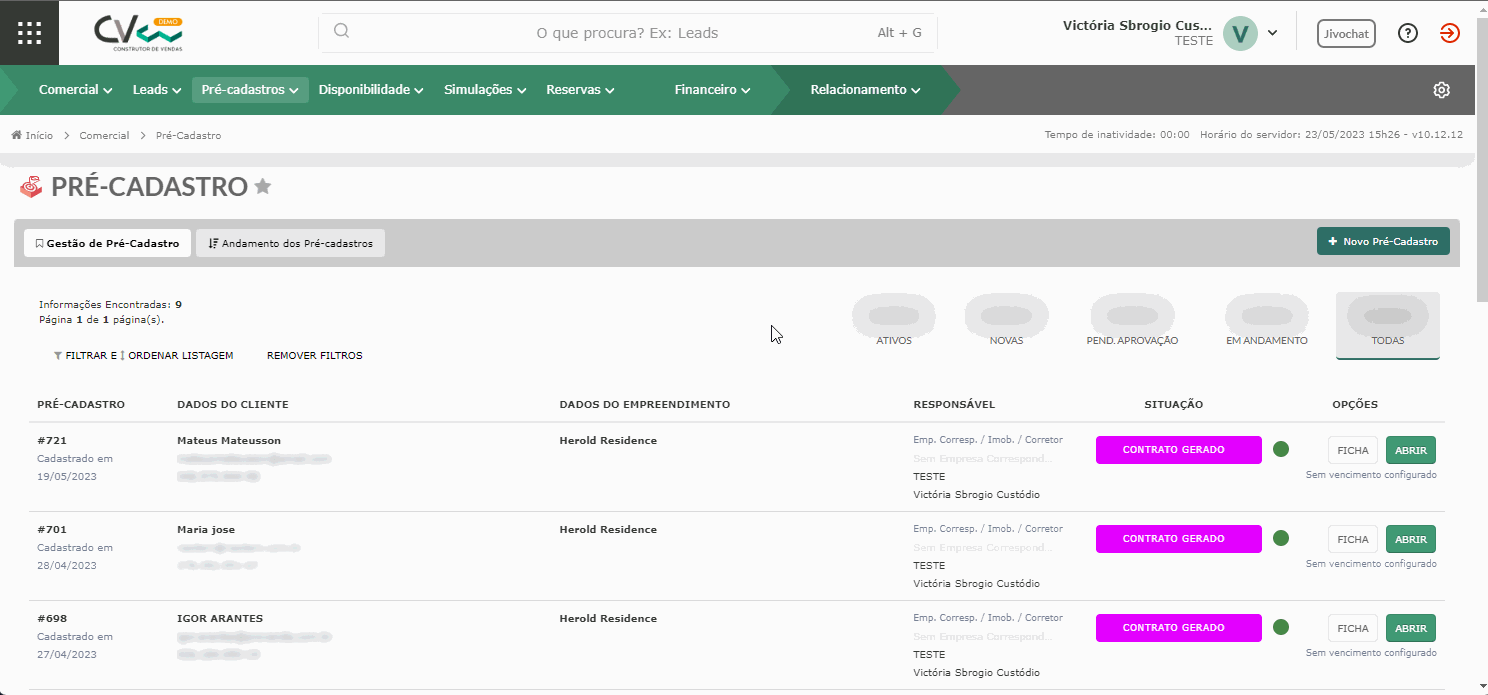Click CONTRATO GERADO status for #698
The width and height of the screenshot is (1488, 695).
(x=1179, y=628)
